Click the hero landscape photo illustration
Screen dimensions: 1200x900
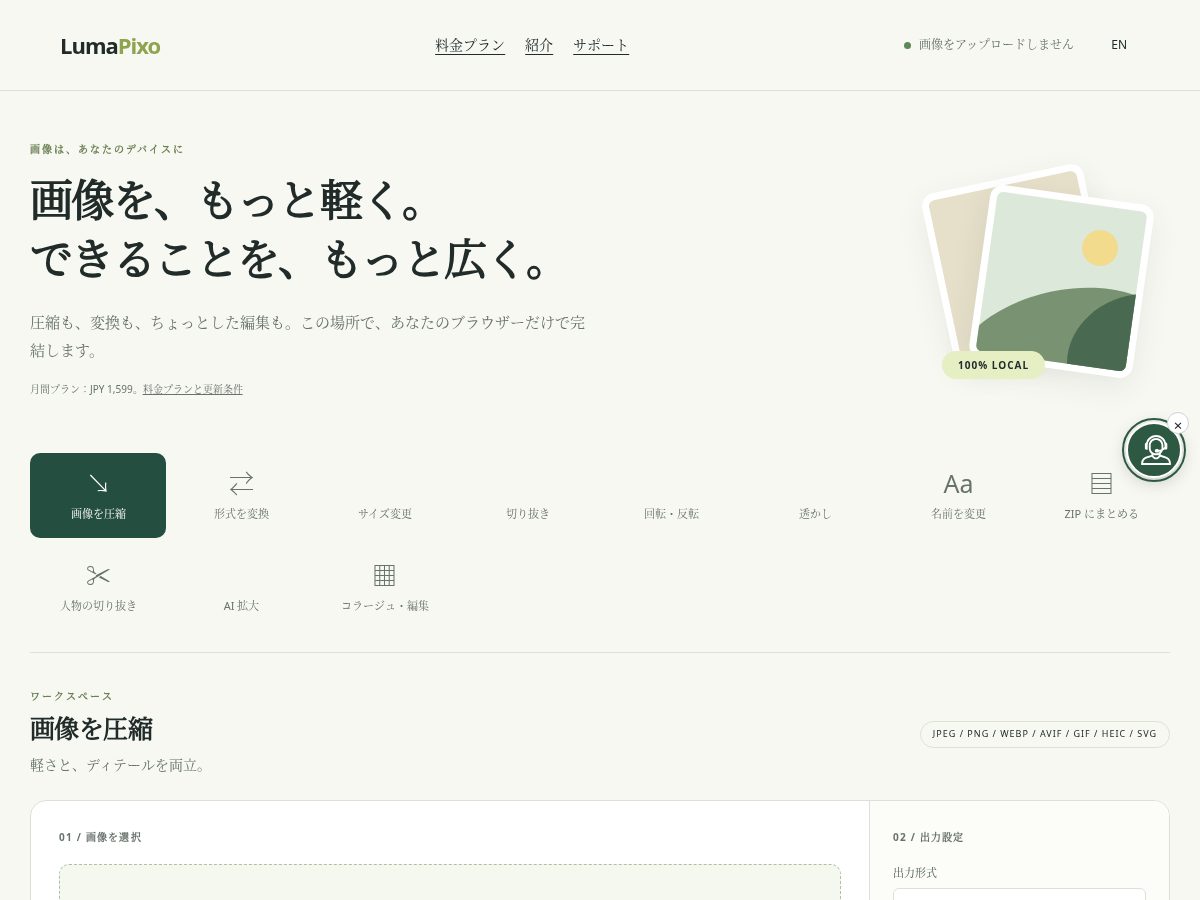pyautogui.click(x=1062, y=281)
